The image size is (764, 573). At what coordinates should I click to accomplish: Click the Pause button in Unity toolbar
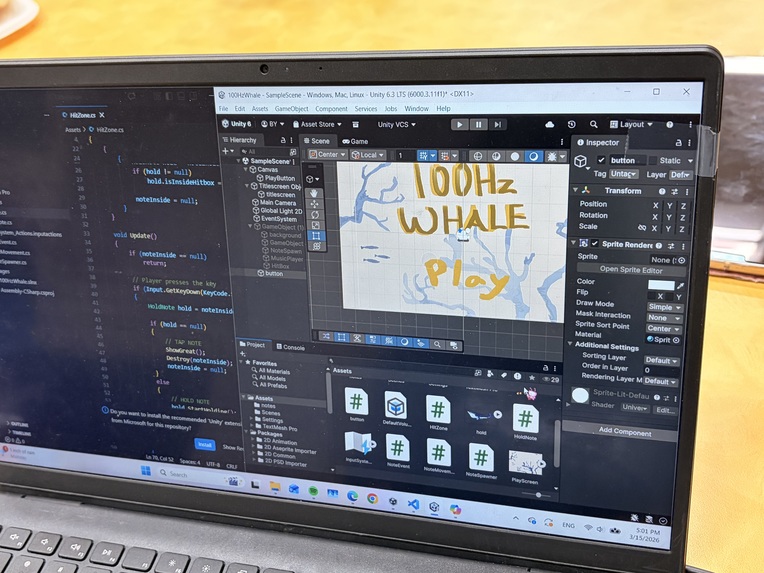tap(478, 125)
